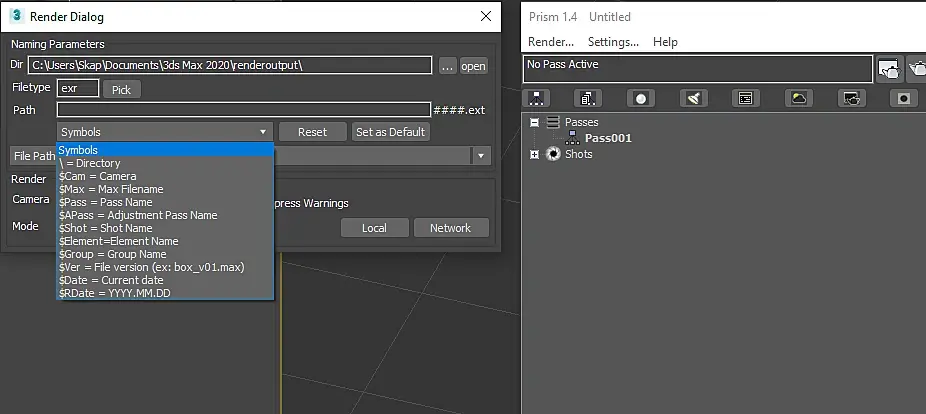Image resolution: width=926 pixels, height=414 pixels.
Task: Click the Dir path input field
Action: (x=230, y=65)
